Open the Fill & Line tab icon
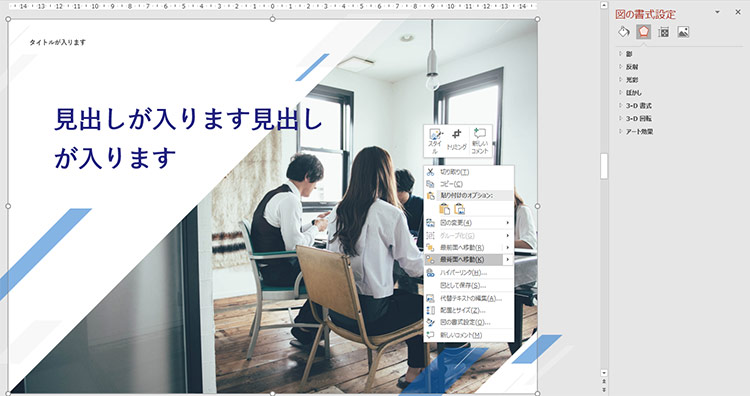This screenshot has width=750, height=396. pyautogui.click(x=623, y=32)
